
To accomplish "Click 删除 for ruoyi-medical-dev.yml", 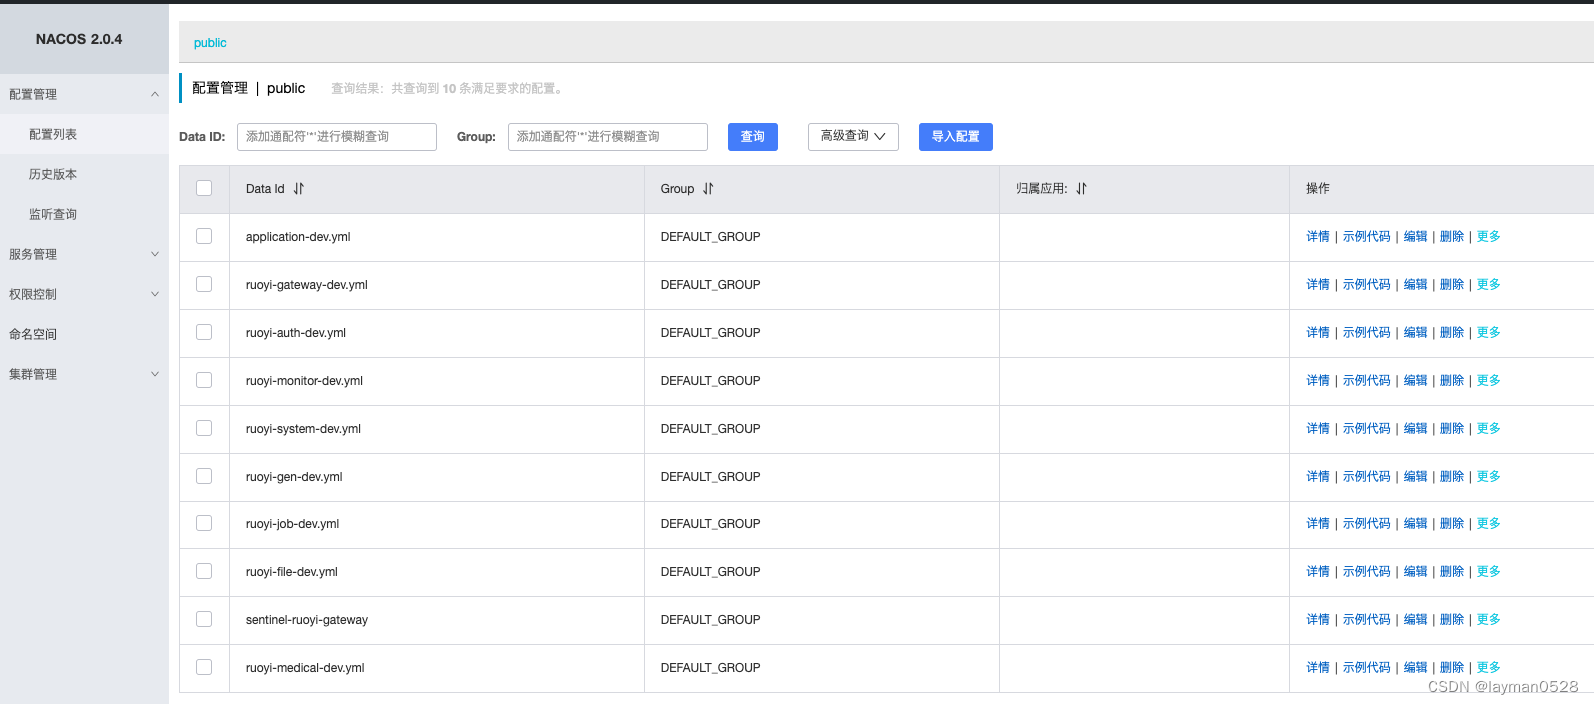I will 1452,668.
